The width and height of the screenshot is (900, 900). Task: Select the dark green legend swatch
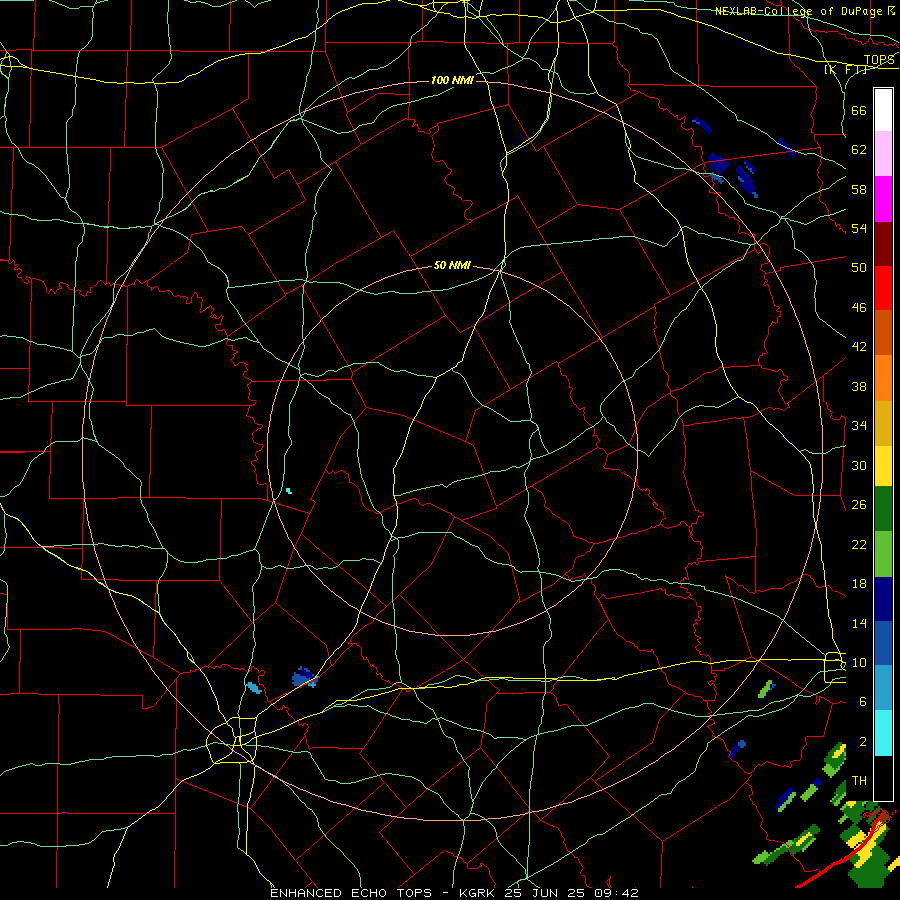883,509
